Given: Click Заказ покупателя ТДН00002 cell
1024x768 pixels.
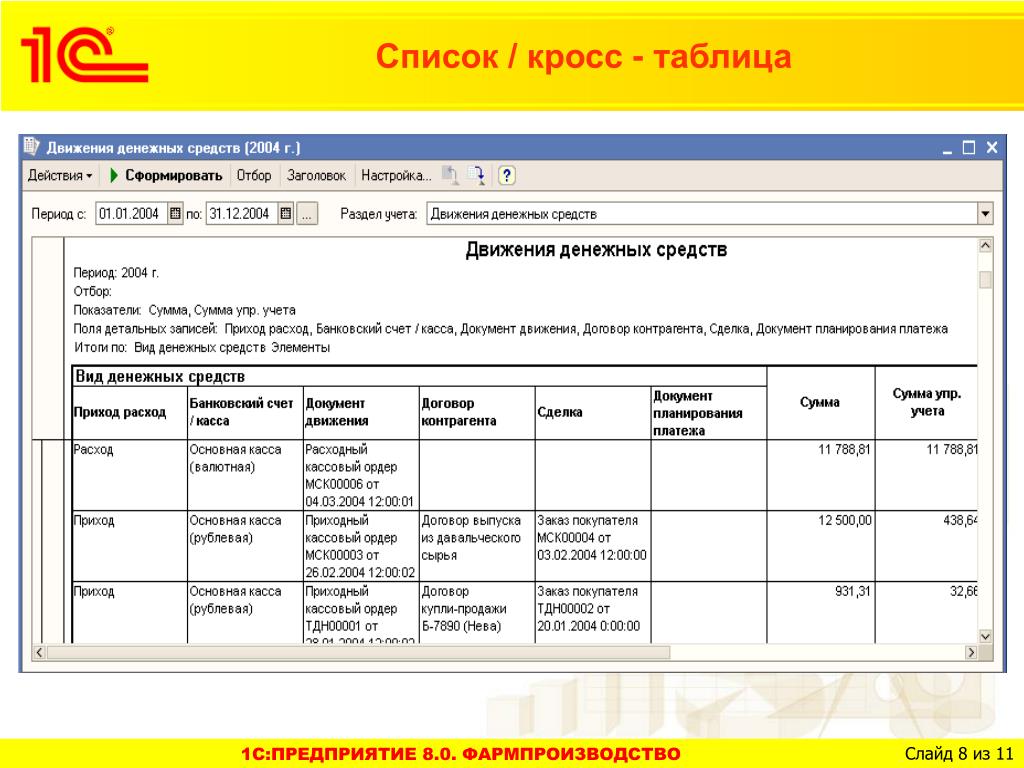Looking at the screenshot, I should pyautogui.click(x=592, y=613).
